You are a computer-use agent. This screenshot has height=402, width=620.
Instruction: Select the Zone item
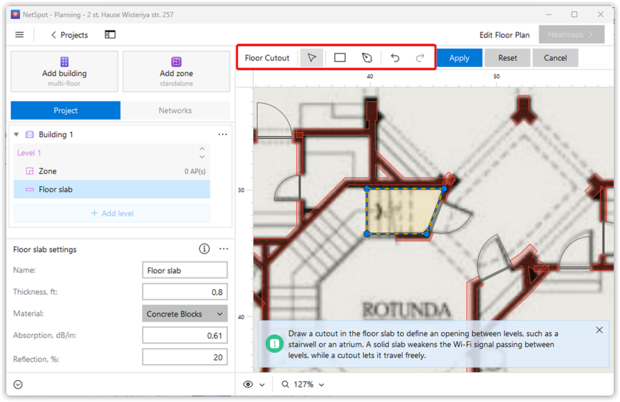[112, 171]
